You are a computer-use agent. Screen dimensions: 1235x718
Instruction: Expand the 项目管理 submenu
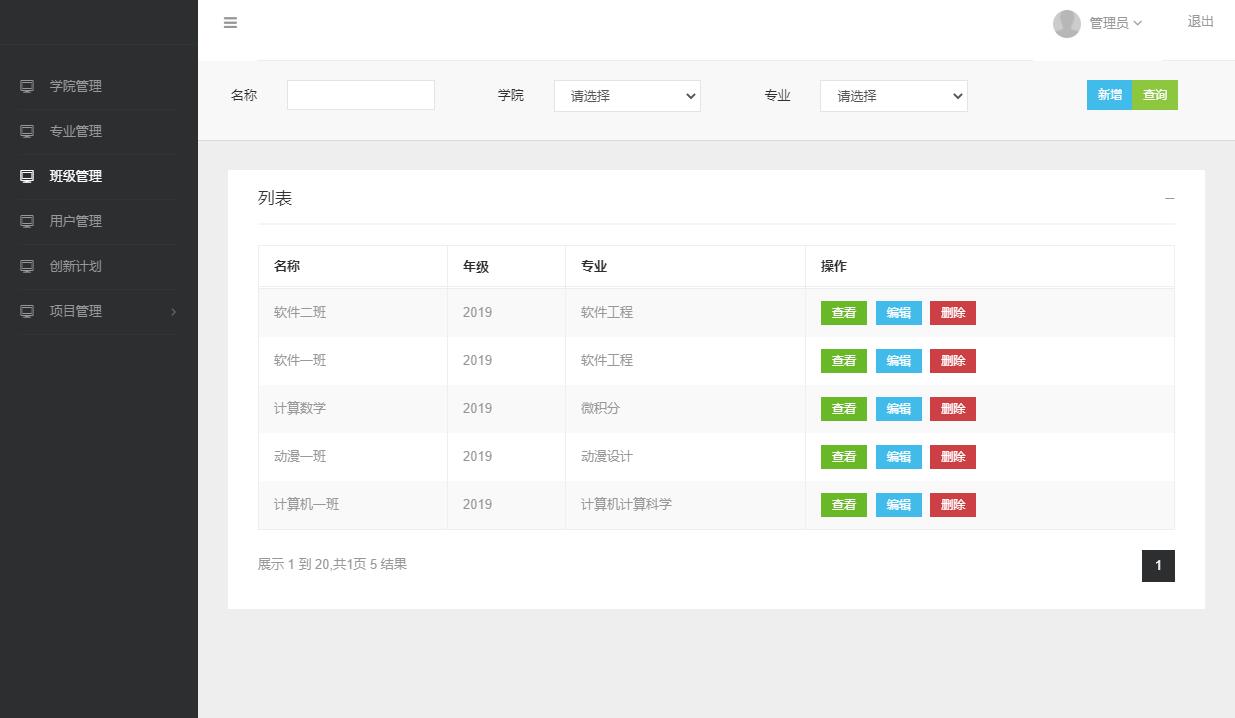97,311
